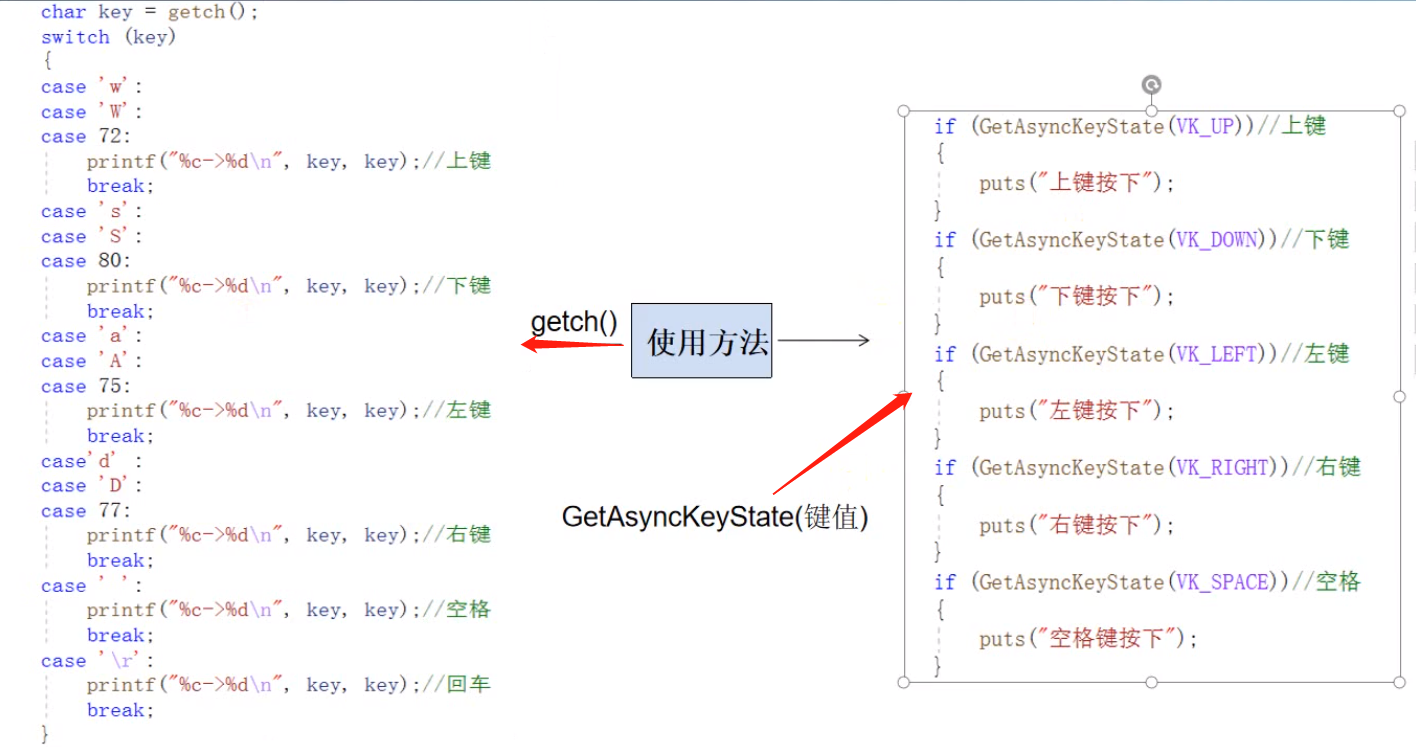This screenshot has width=1416, height=747.
Task: Select the blue 使用方法 text box
Action: pos(701,341)
